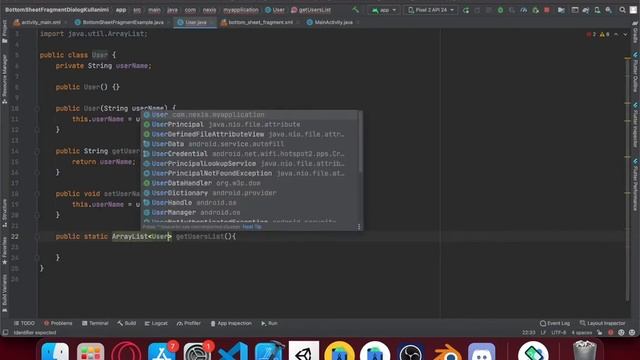
Task: Open the Gradle side tool window tab
Action: tap(636, 33)
